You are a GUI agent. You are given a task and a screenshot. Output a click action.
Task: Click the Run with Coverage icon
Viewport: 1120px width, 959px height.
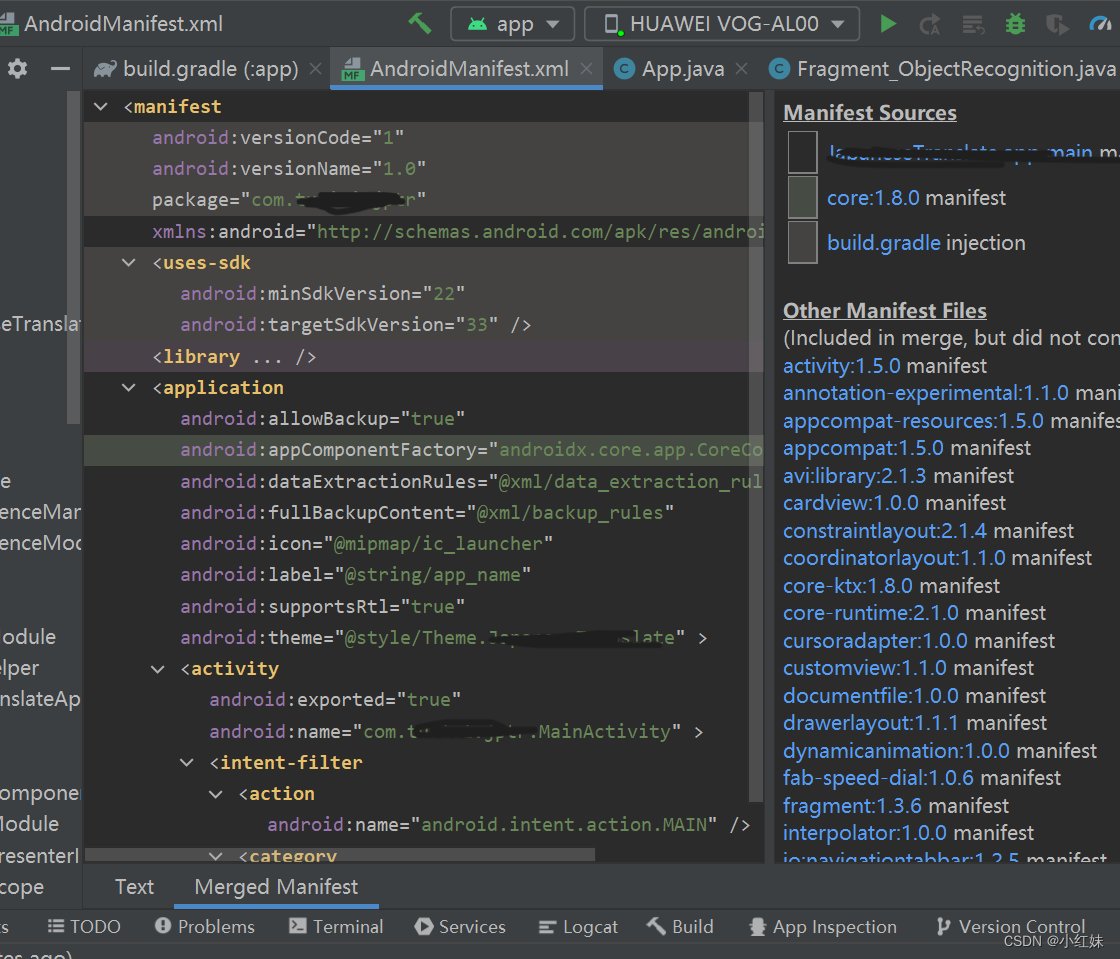coord(1057,24)
